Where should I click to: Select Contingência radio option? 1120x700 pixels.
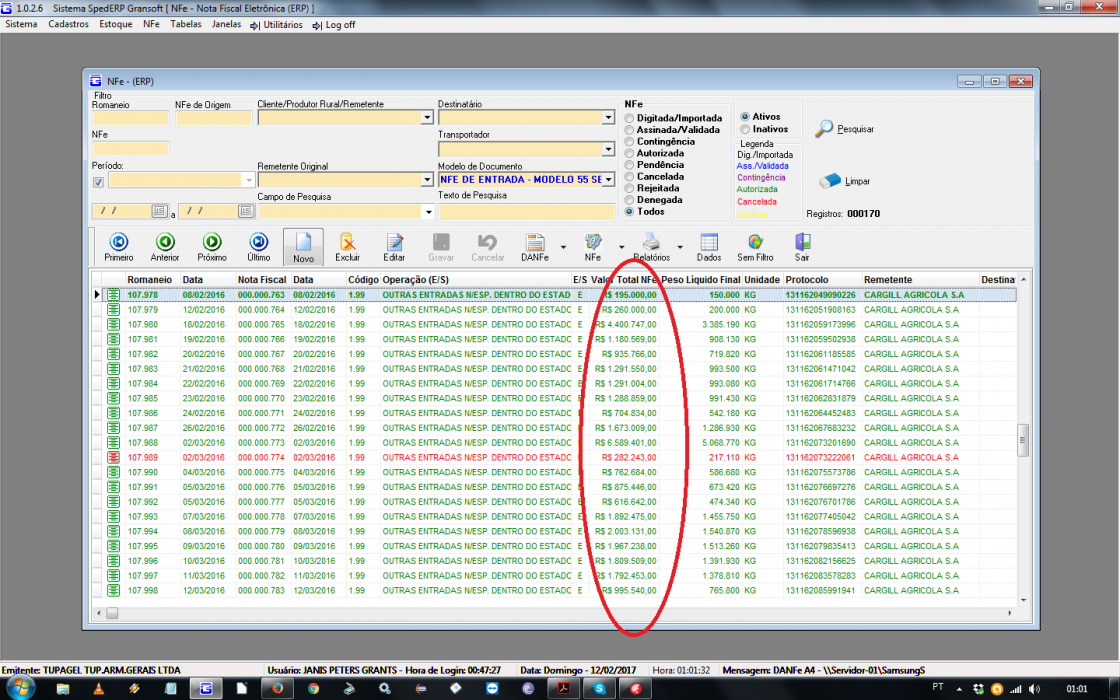click(x=629, y=141)
